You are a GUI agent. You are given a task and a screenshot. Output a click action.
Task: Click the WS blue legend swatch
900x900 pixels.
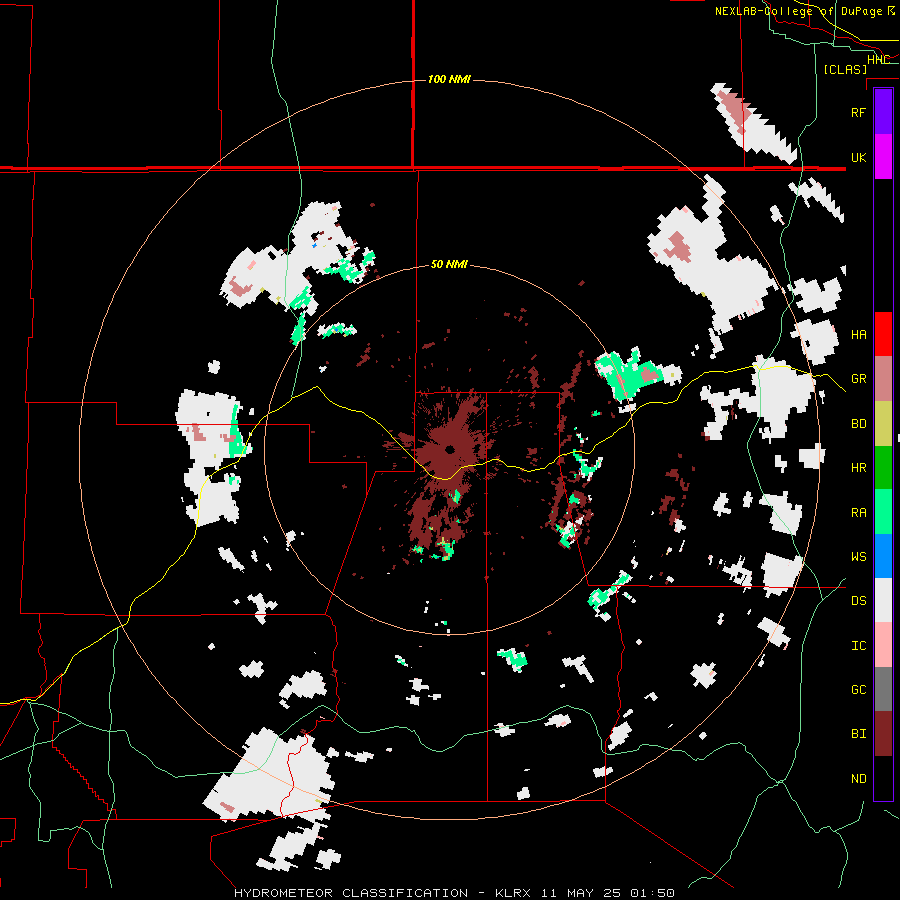(883, 556)
